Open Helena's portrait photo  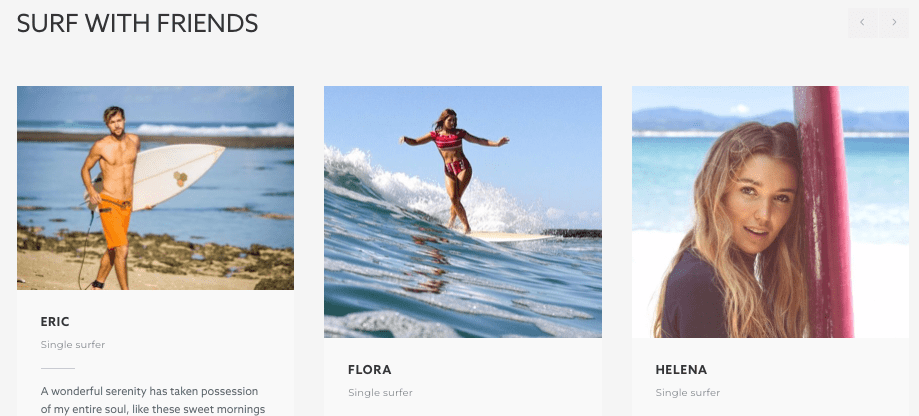tap(770, 212)
